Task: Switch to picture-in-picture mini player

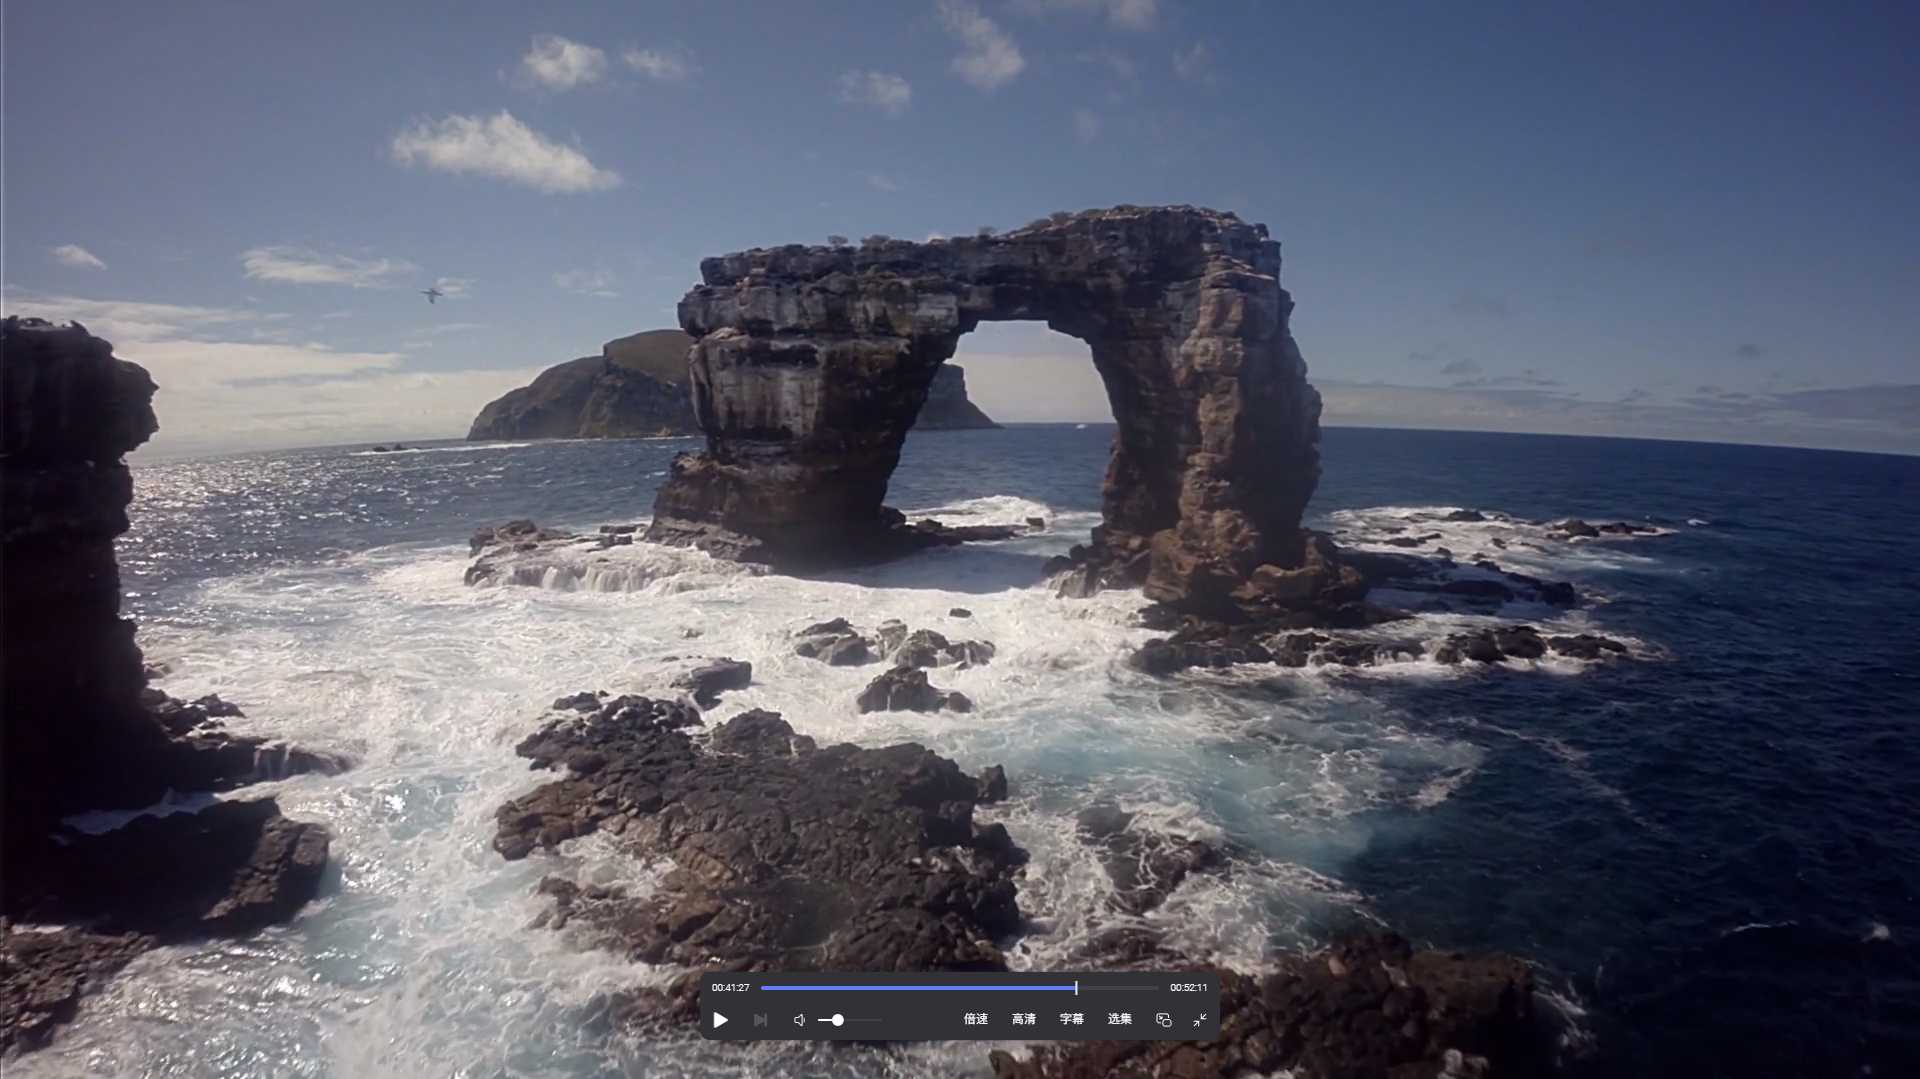Action: (1163, 1020)
